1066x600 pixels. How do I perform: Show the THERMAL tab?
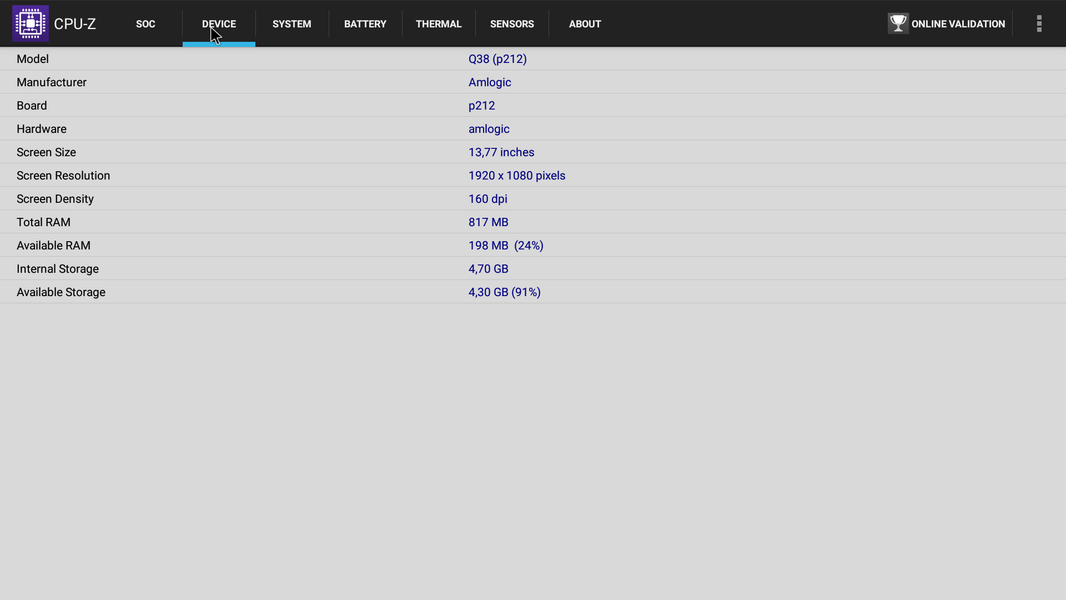coord(439,24)
